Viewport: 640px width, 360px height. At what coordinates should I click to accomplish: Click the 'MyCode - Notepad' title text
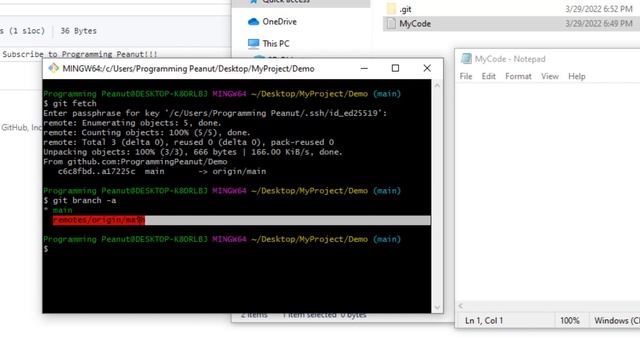(510, 59)
